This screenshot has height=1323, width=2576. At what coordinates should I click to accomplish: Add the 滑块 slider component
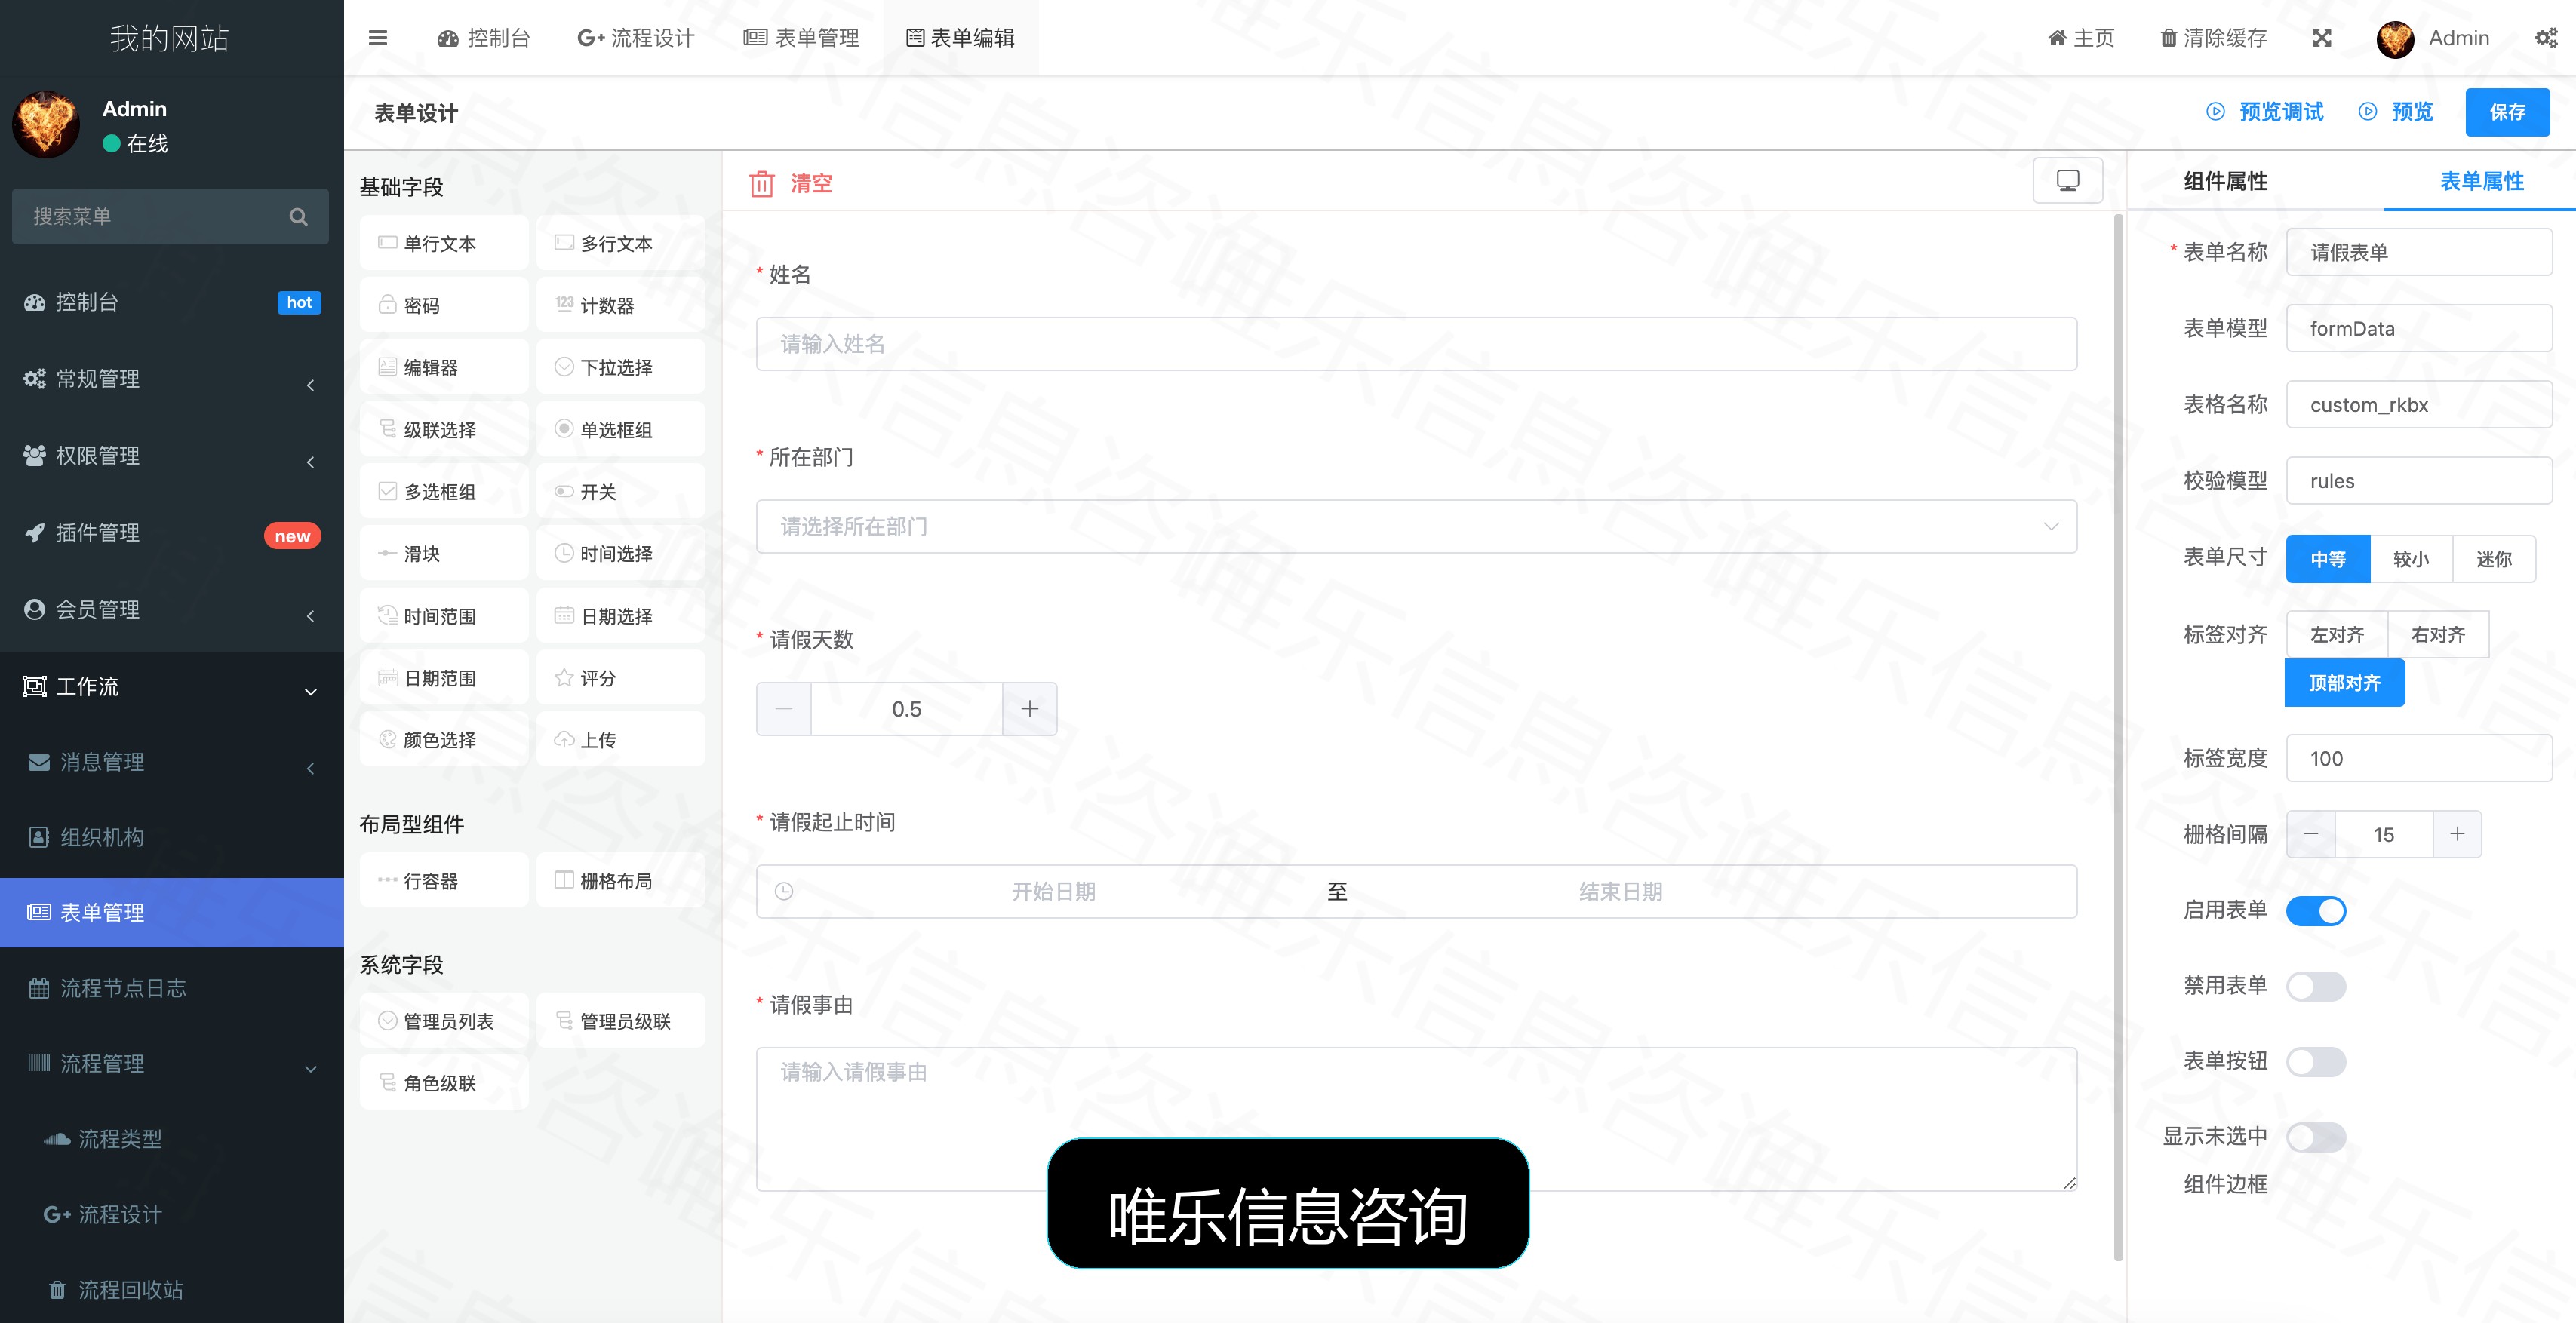point(444,554)
